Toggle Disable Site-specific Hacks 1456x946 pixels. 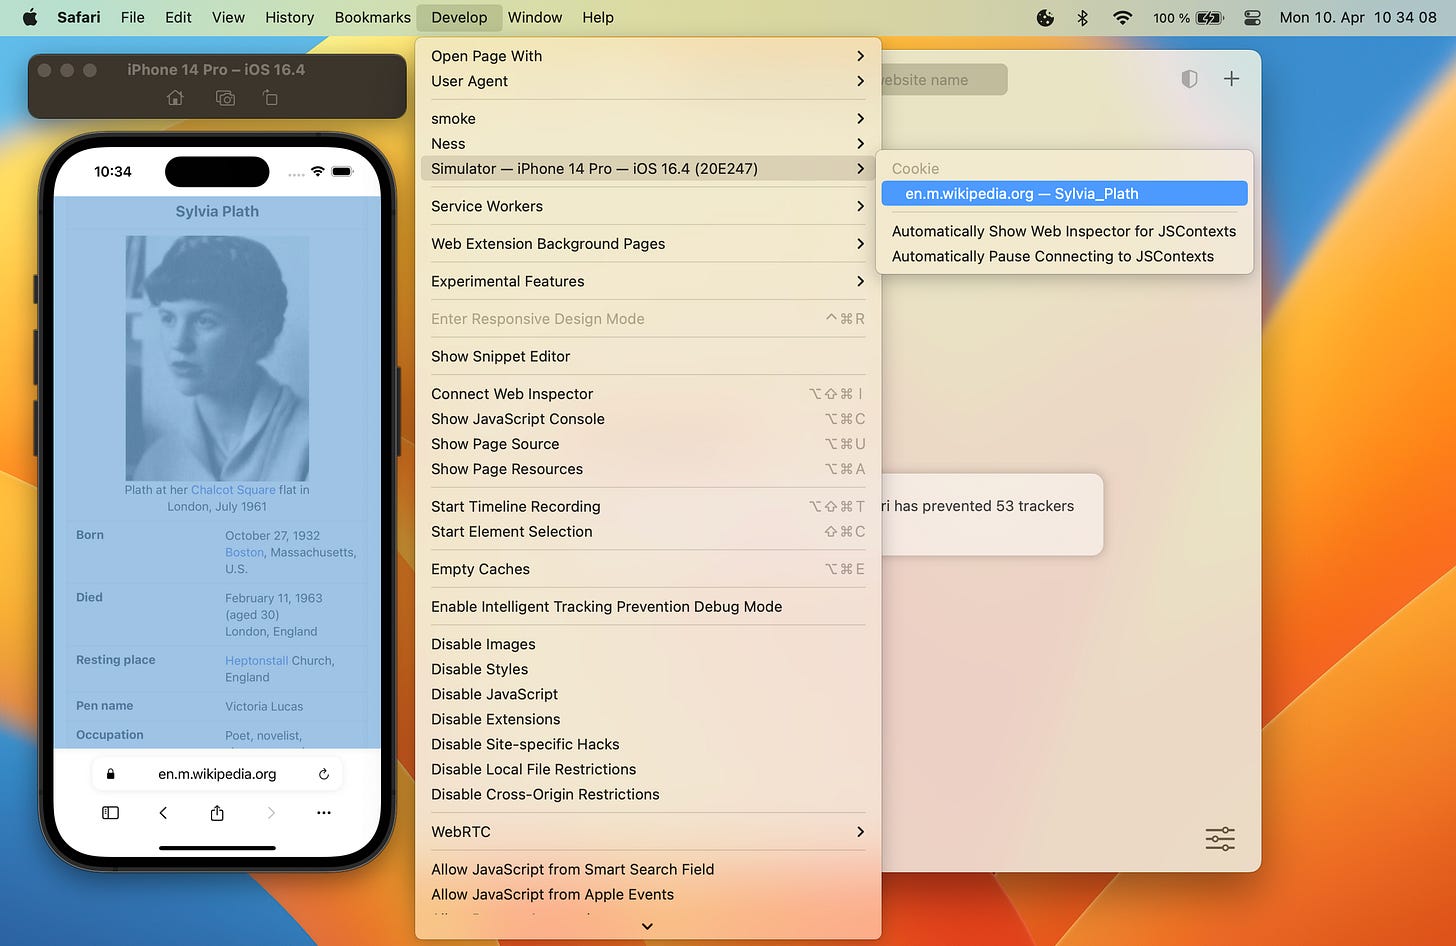point(648,744)
